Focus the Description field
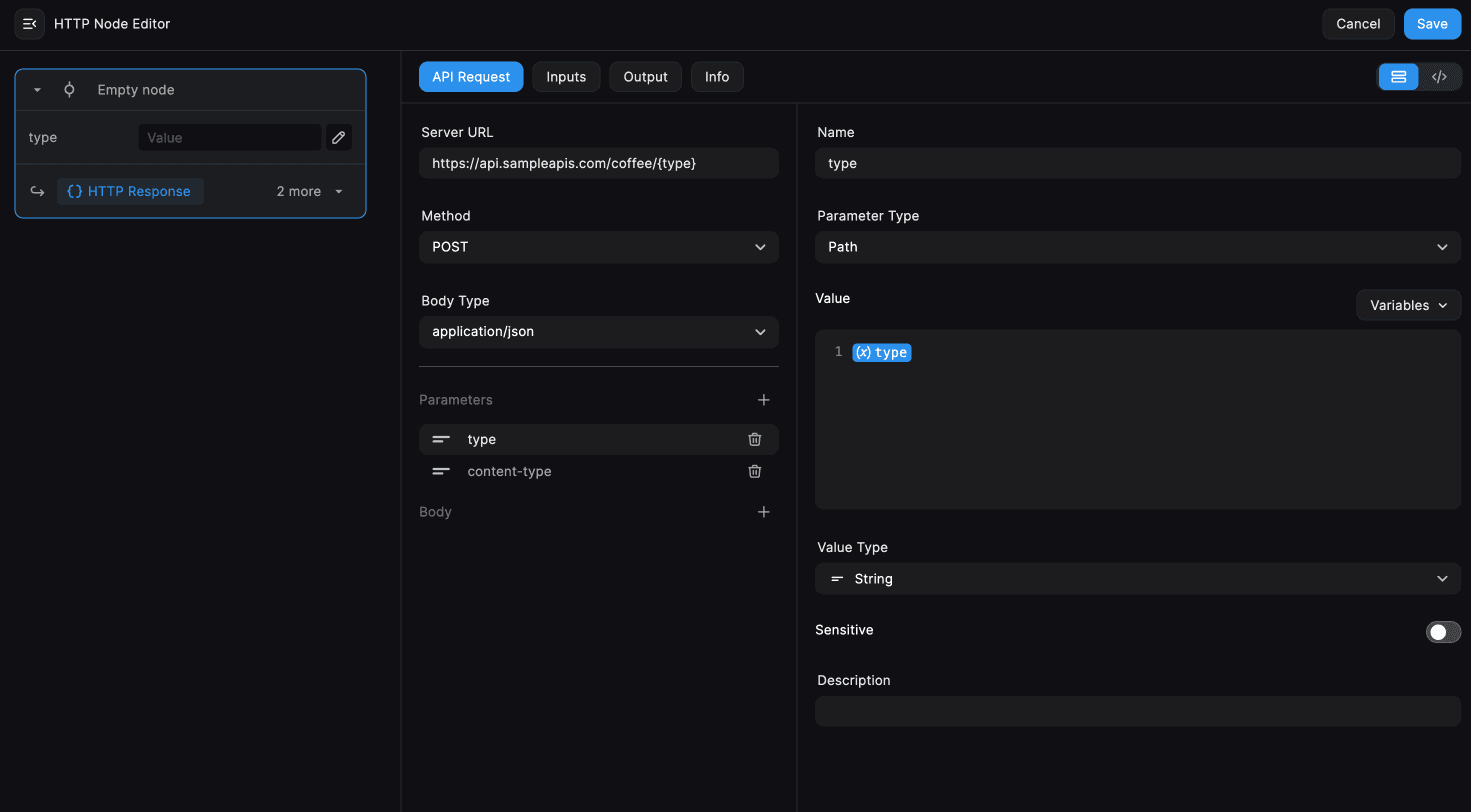The image size is (1471, 812). 1138,711
